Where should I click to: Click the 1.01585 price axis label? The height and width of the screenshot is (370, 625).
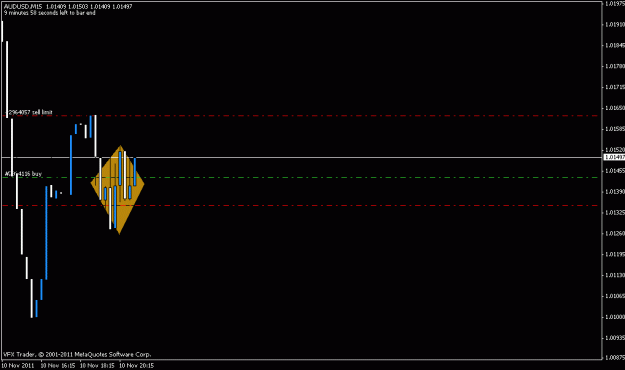615,129
